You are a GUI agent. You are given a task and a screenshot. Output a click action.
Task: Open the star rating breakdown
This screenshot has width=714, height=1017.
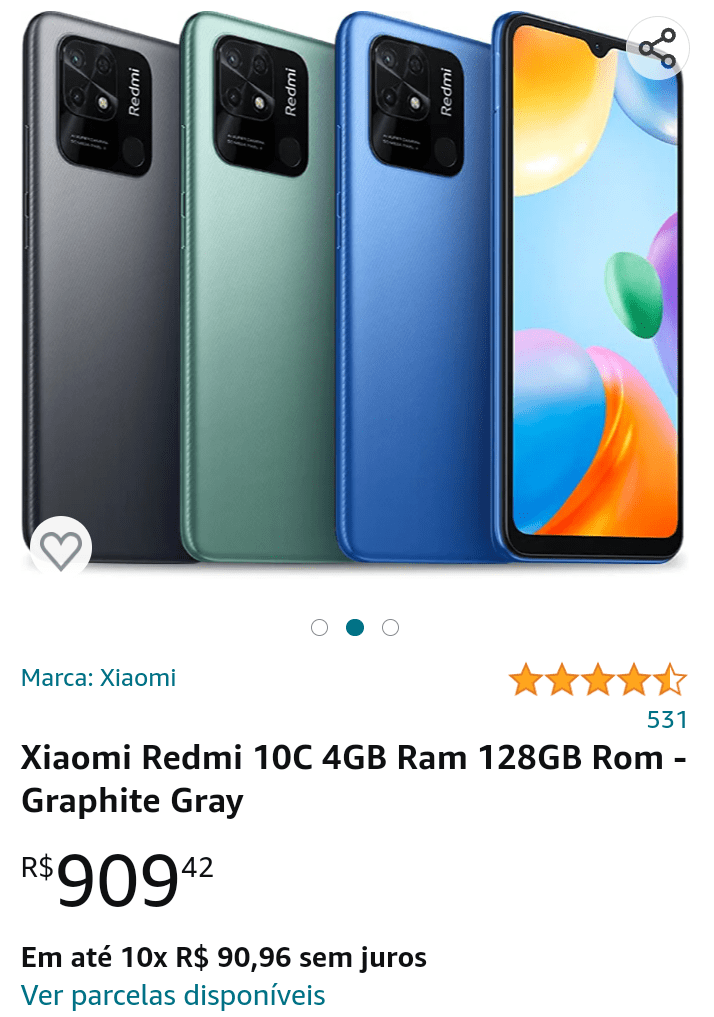tap(597, 680)
